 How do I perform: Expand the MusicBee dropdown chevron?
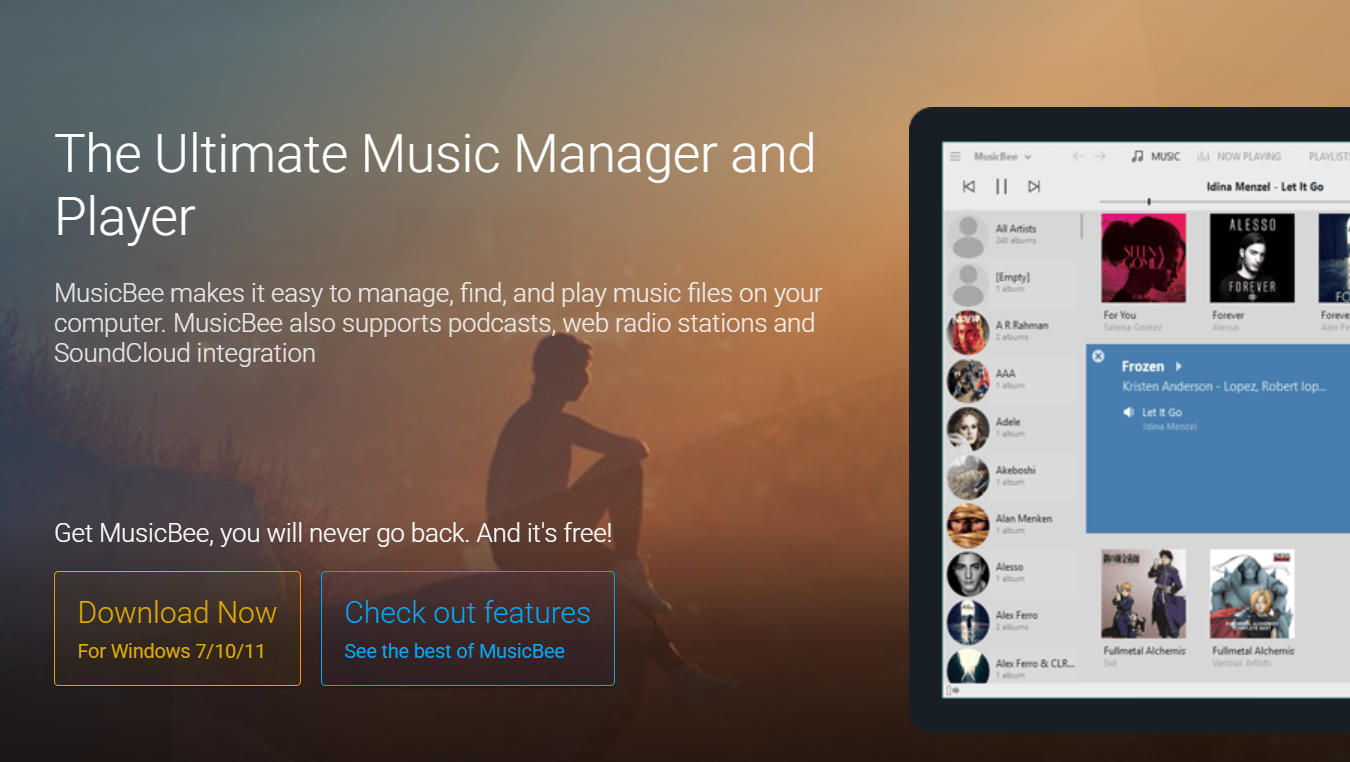tap(1028, 157)
